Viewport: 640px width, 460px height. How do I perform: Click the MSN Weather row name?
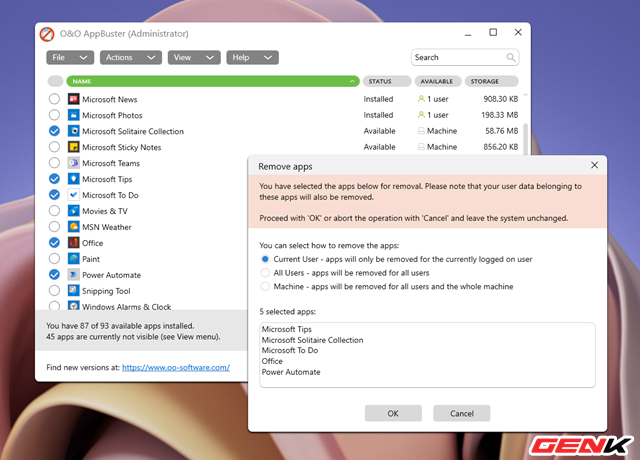click(107, 227)
